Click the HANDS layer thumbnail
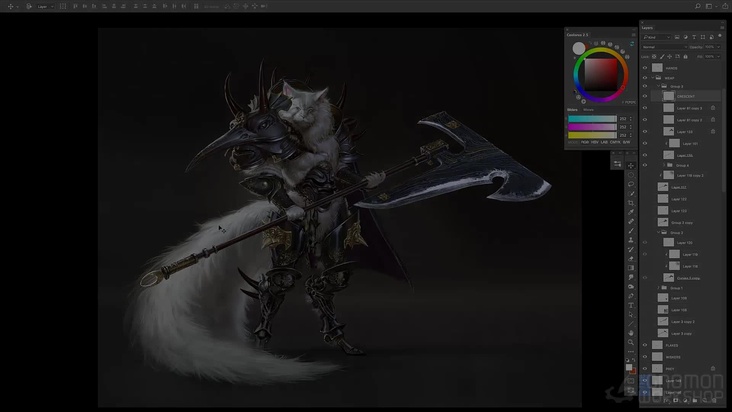732x412 pixels. point(657,68)
